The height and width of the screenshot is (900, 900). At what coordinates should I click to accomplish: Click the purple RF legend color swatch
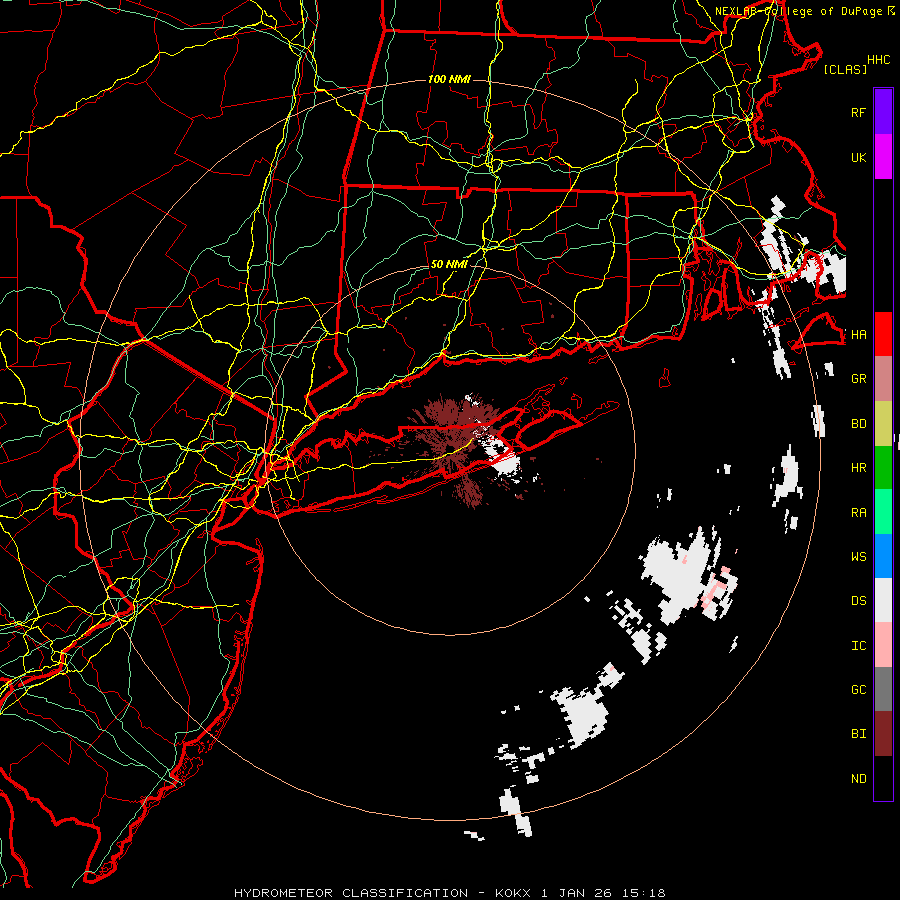point(883,112)
